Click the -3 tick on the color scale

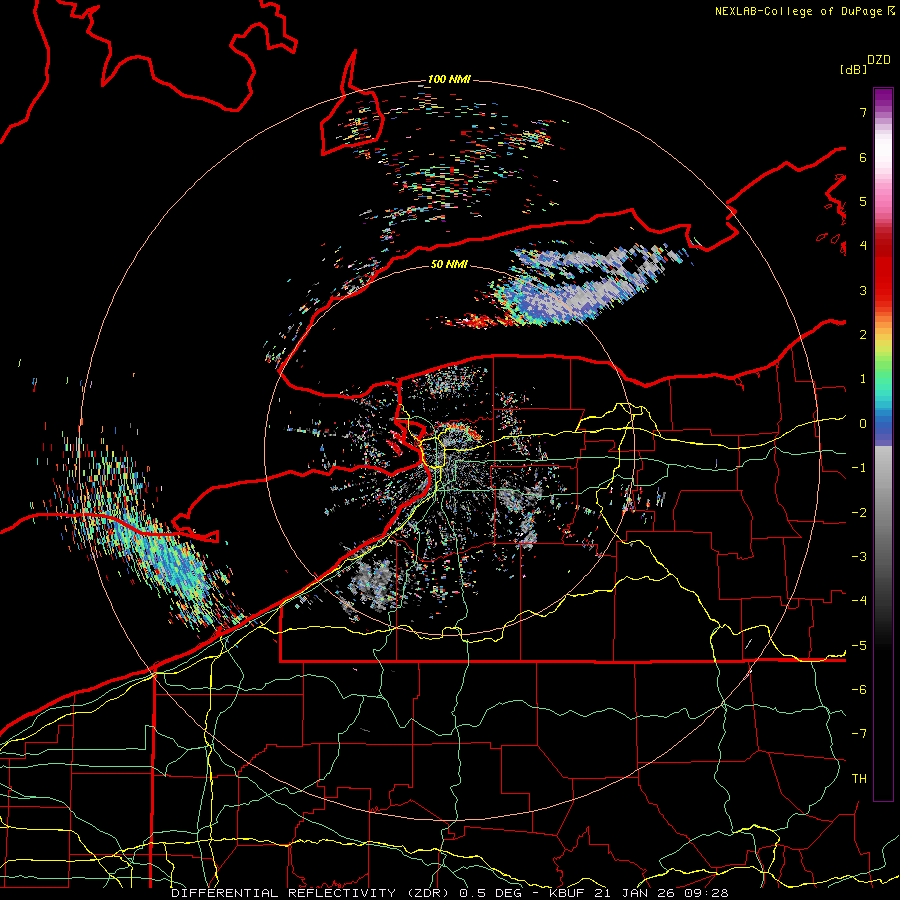coord(859,557)
